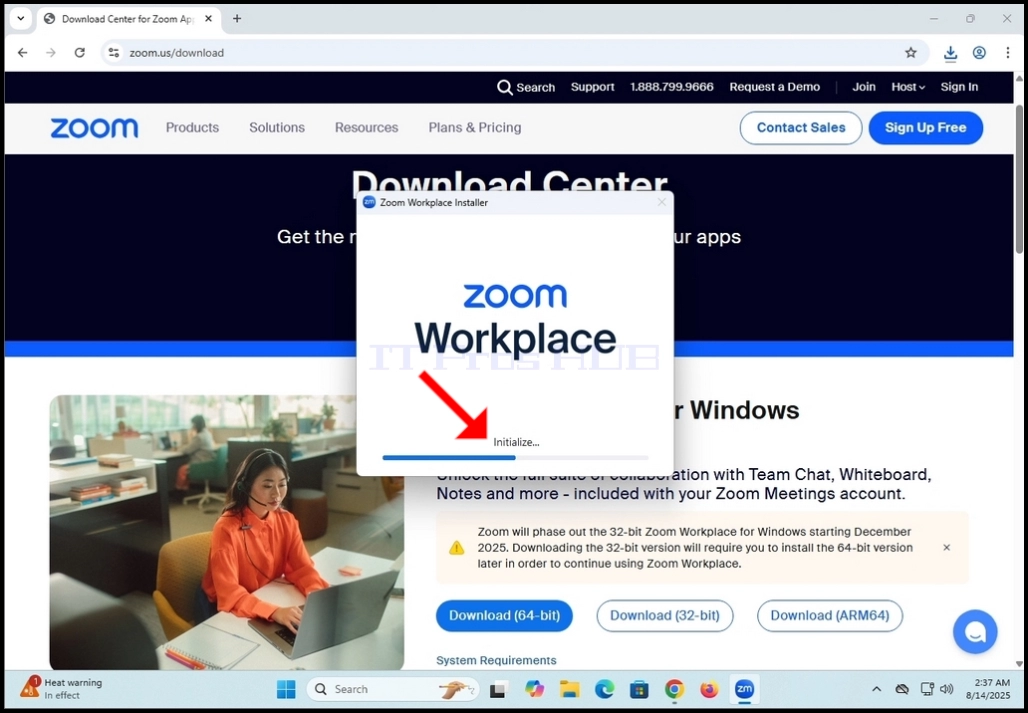This screenshot has height=713, width=1028.
Task: Open Google Chrome from the taskbar
Action: point(674,689)
